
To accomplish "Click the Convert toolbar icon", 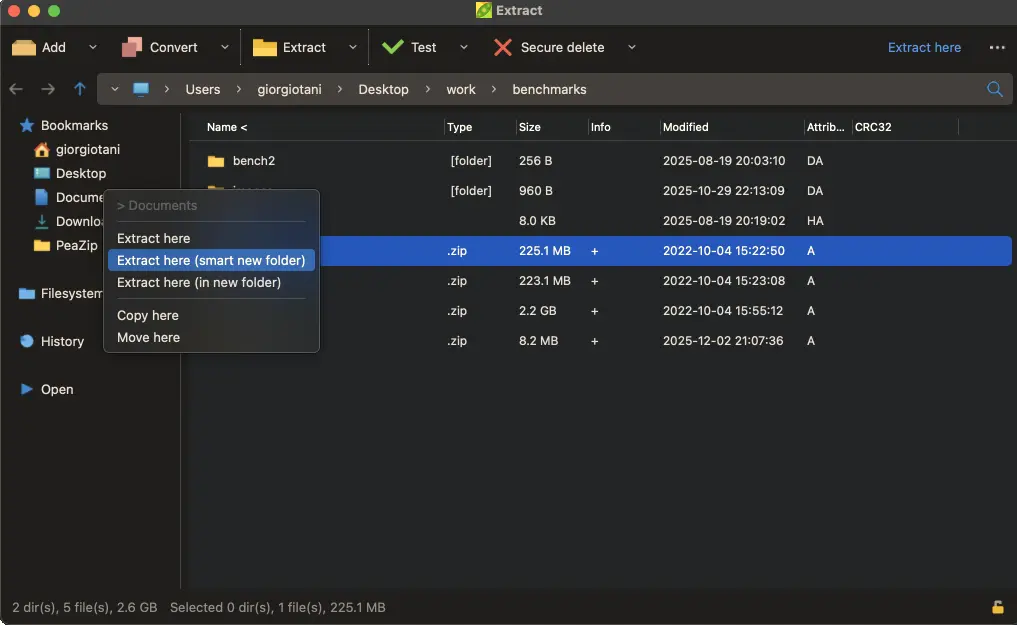I will 132,47.
